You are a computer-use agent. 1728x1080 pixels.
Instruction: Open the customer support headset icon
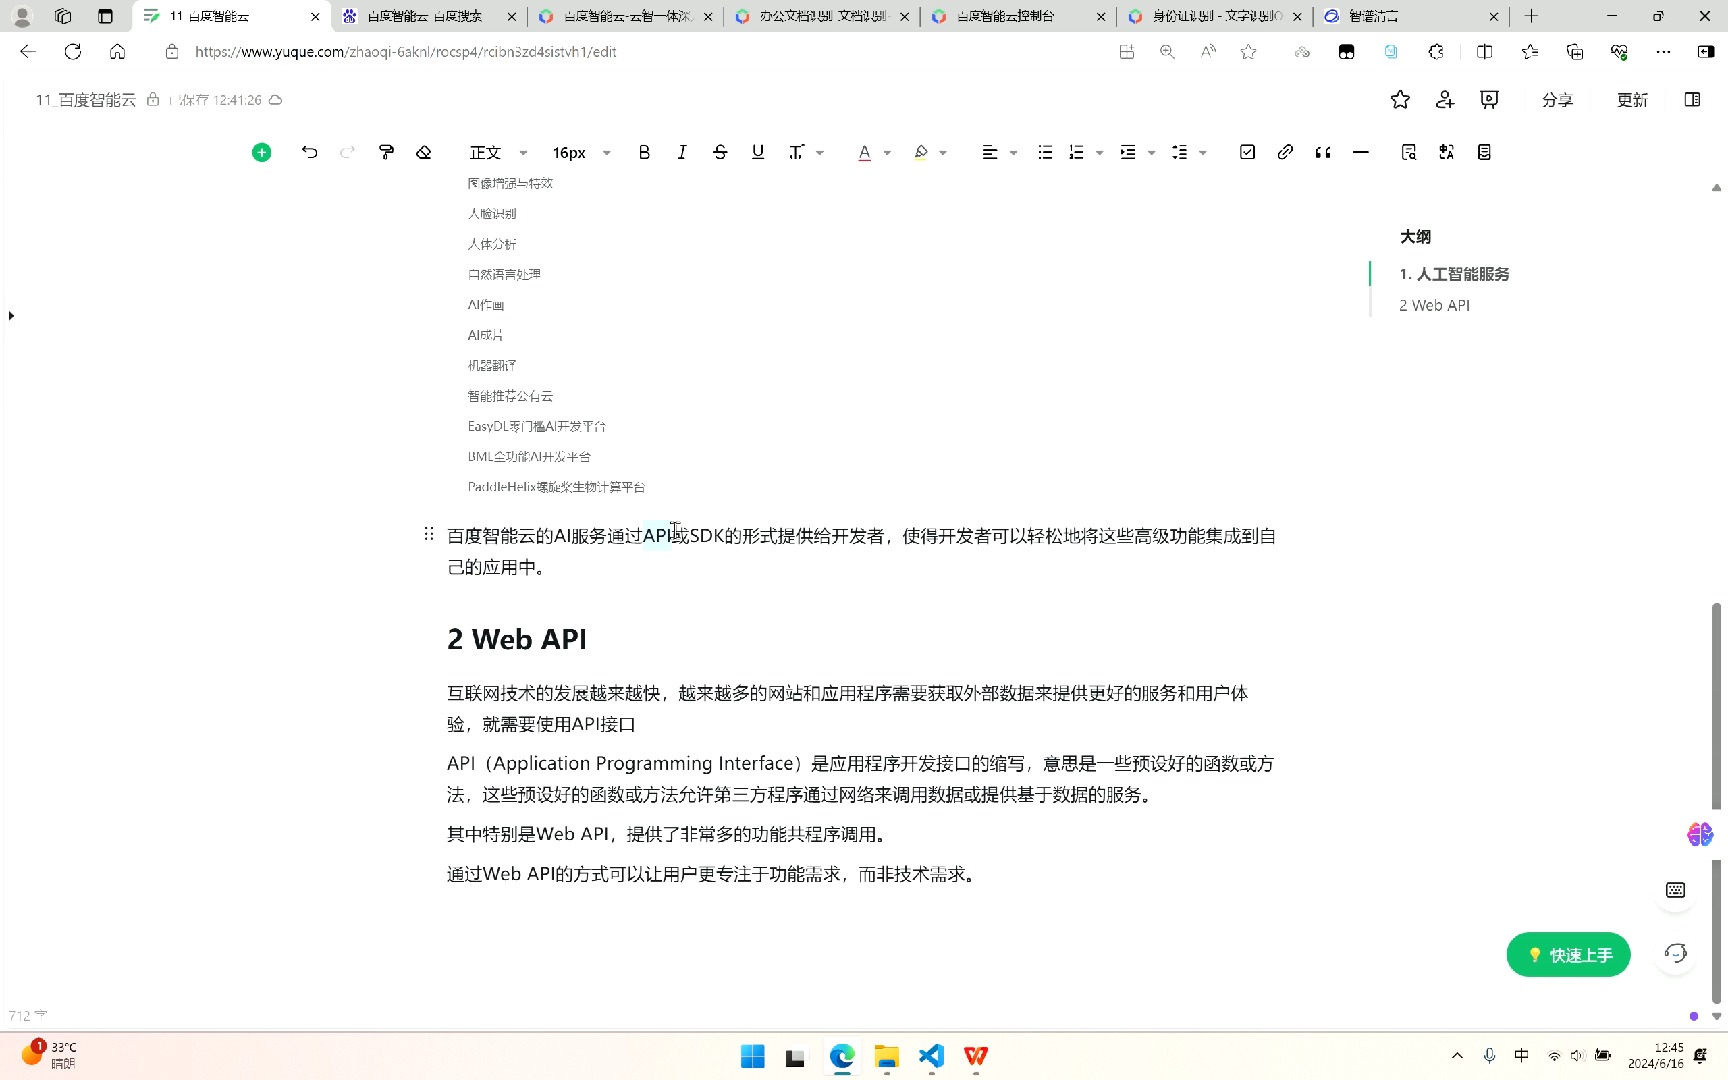tap(1676, 953)
